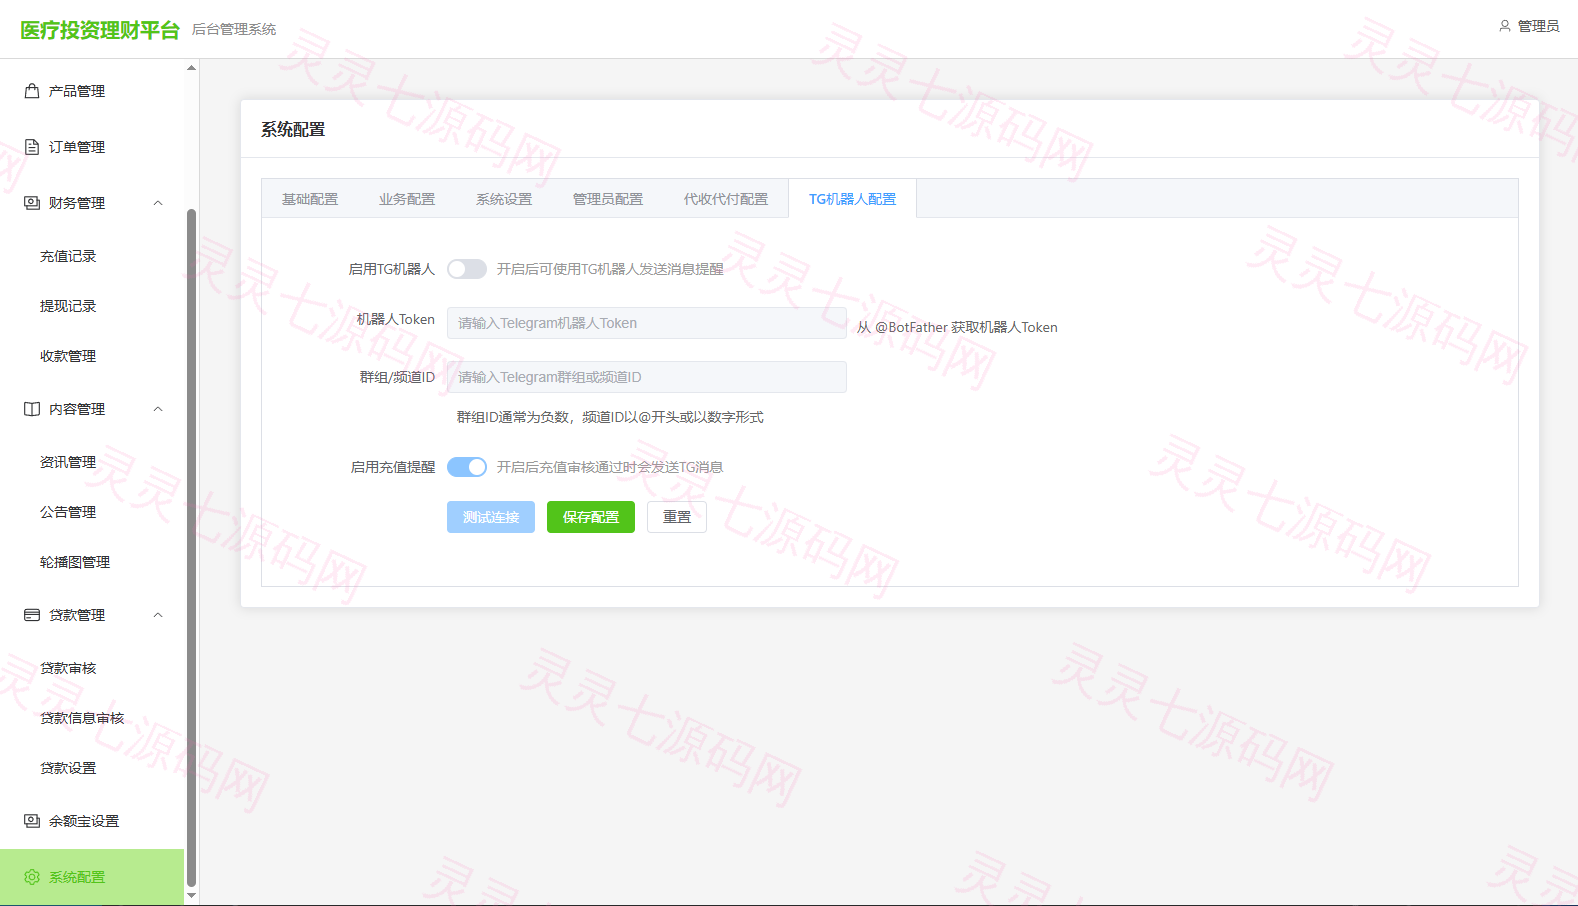Open 贷款审核 menu item
The height and width of the screenshot is (906, 1578).
tap(68, 668)
